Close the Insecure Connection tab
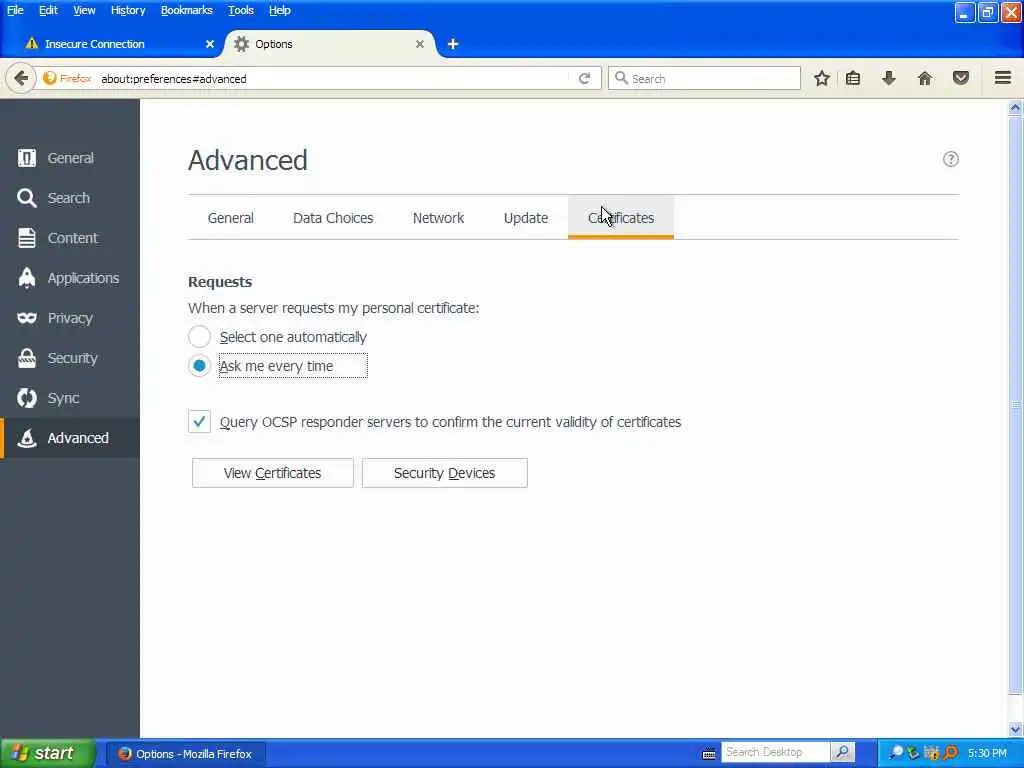1024x768 pixels. [210, 44]
